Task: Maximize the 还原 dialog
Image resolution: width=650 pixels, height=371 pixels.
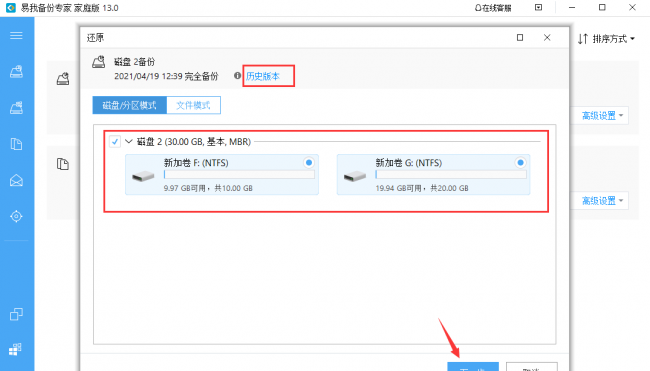Action: pyautogui.click(x=520, y=38)
